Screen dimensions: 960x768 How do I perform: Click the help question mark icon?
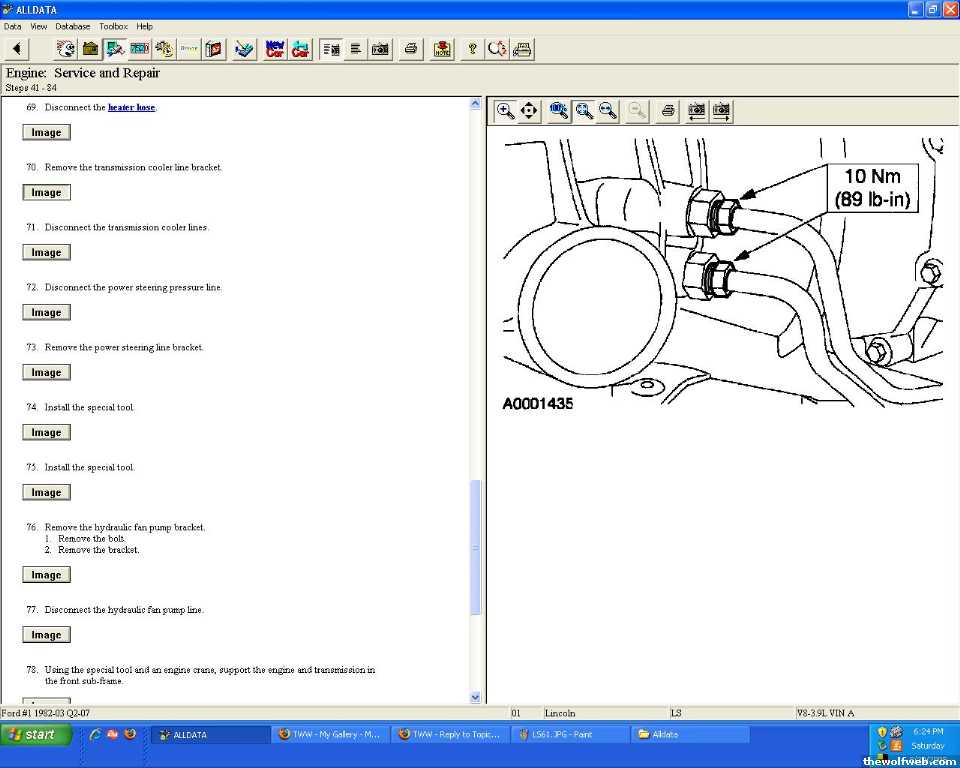point(472,49)
